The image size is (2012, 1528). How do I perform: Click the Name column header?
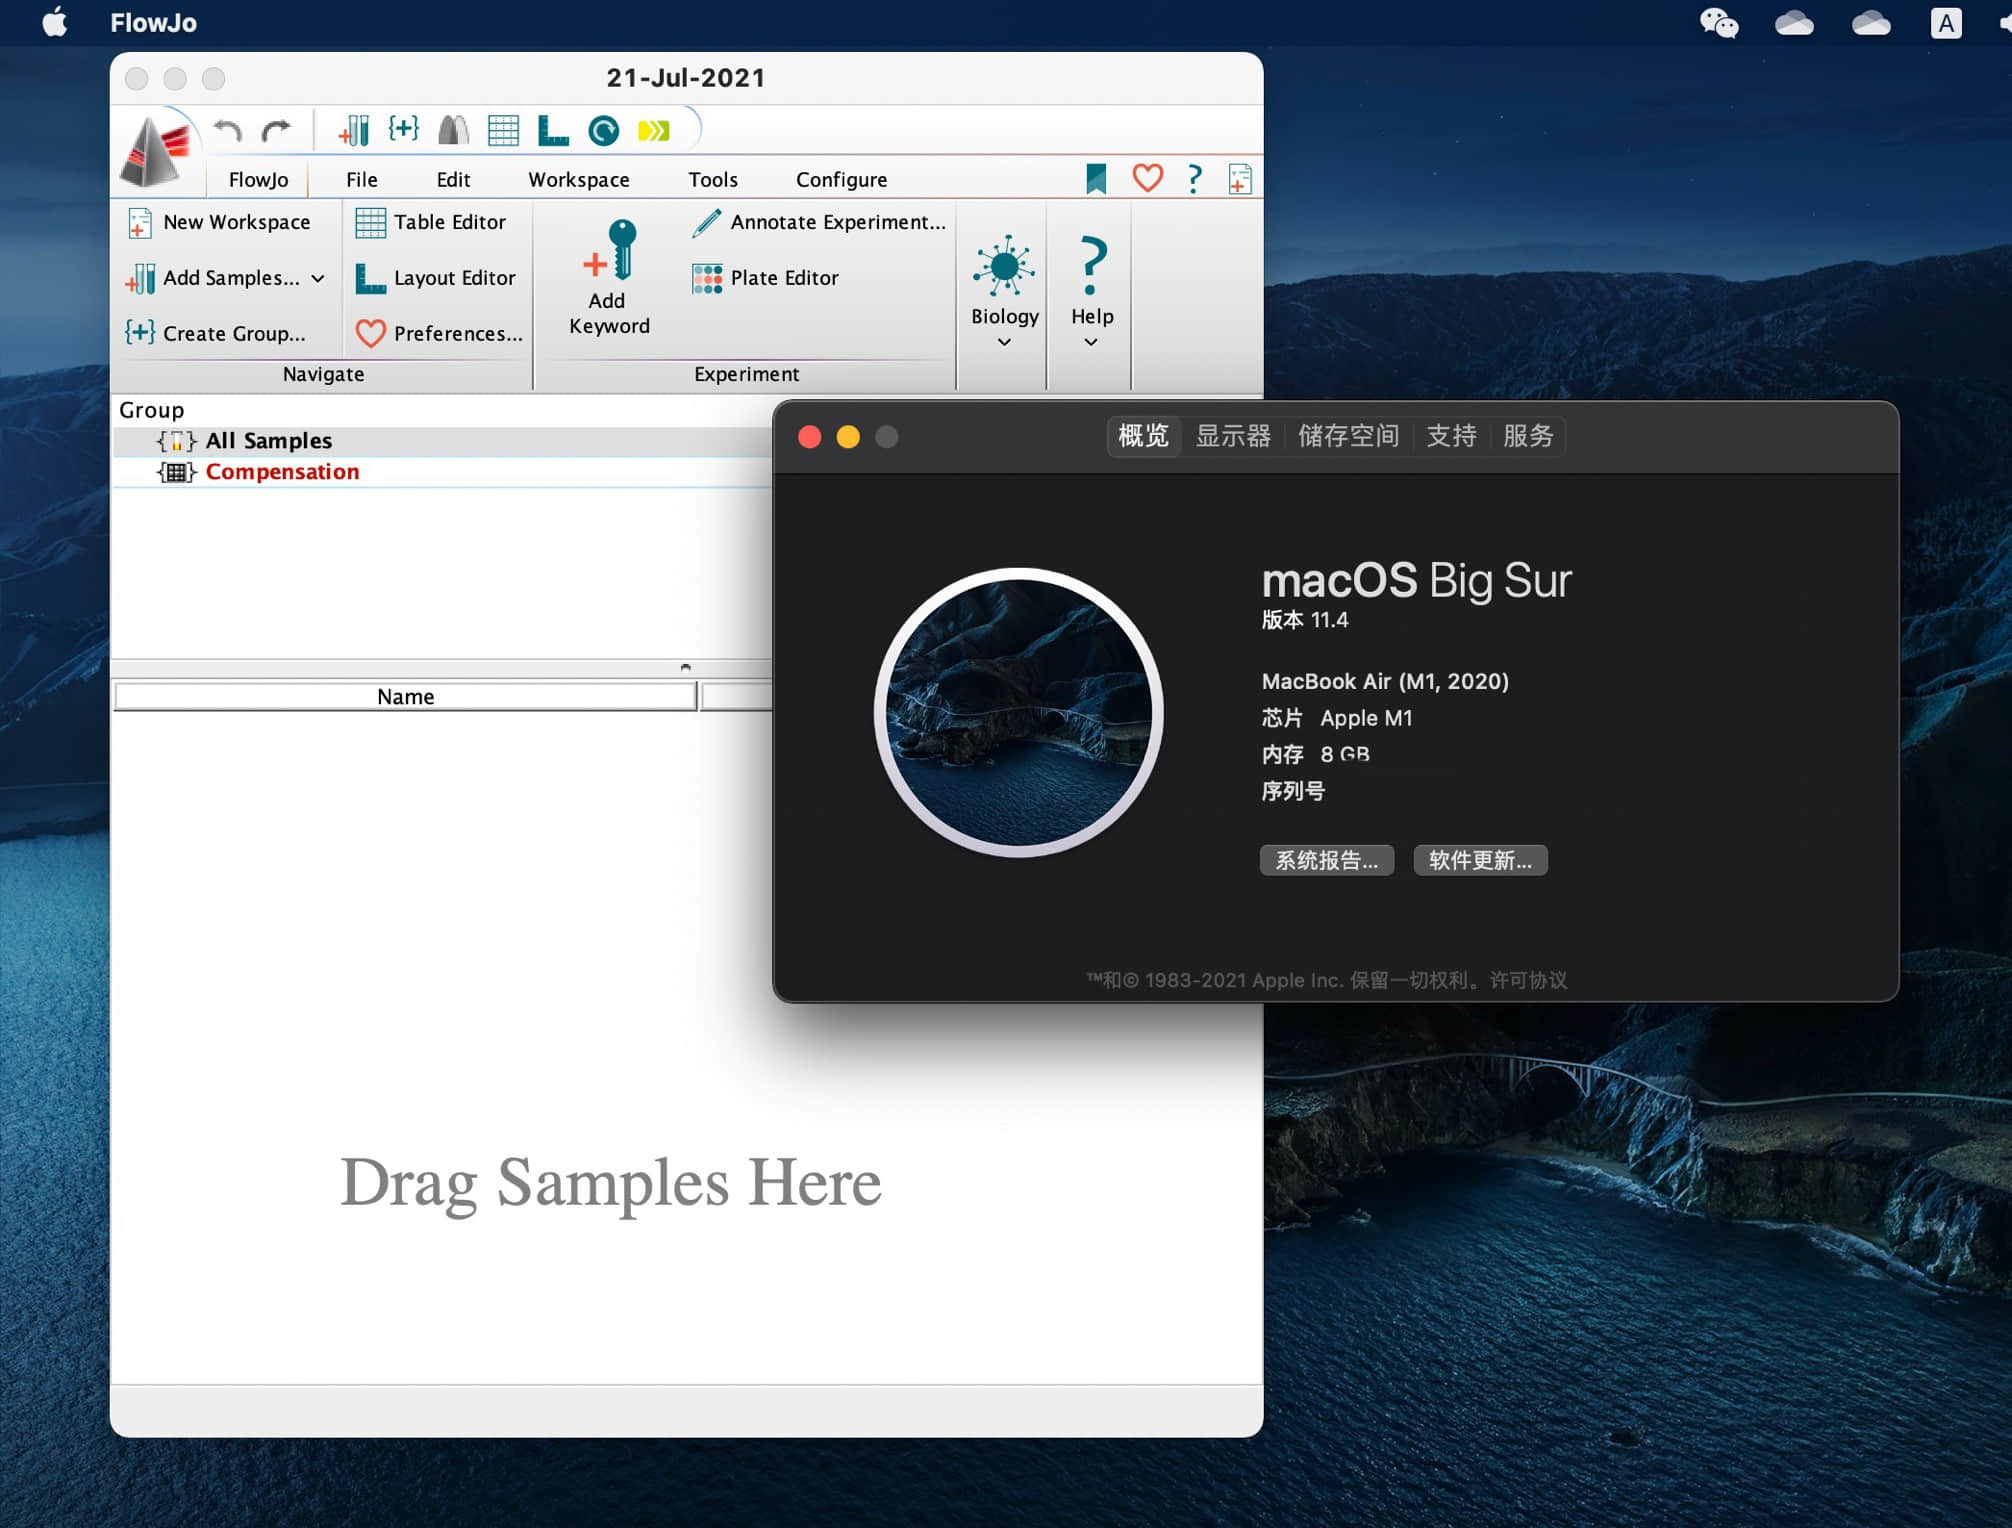click(x=405, y=696)
